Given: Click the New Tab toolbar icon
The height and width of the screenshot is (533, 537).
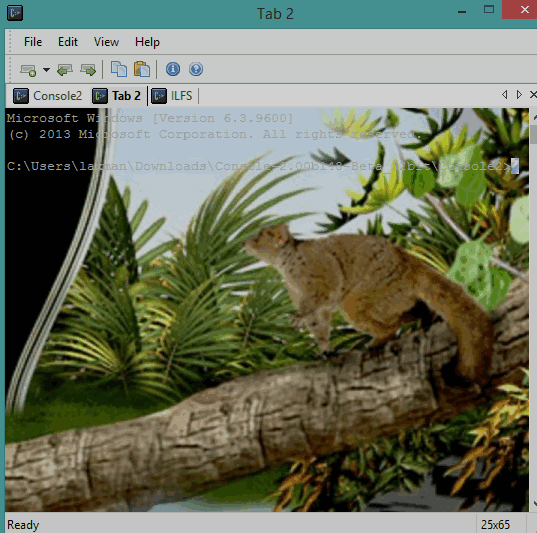Looking at the screenshot, I should [28, 70].
